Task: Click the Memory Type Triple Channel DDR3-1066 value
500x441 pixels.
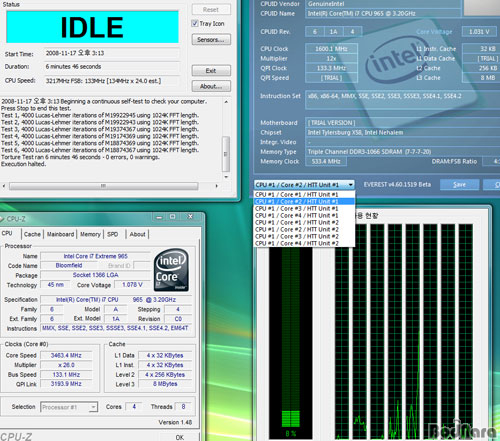Action: (402, 152)
